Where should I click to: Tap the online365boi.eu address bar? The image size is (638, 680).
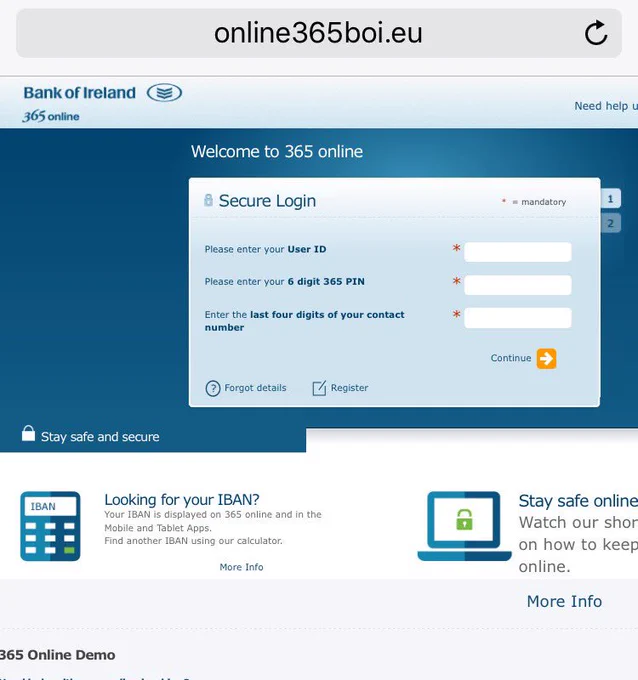[x=318, y=33]
